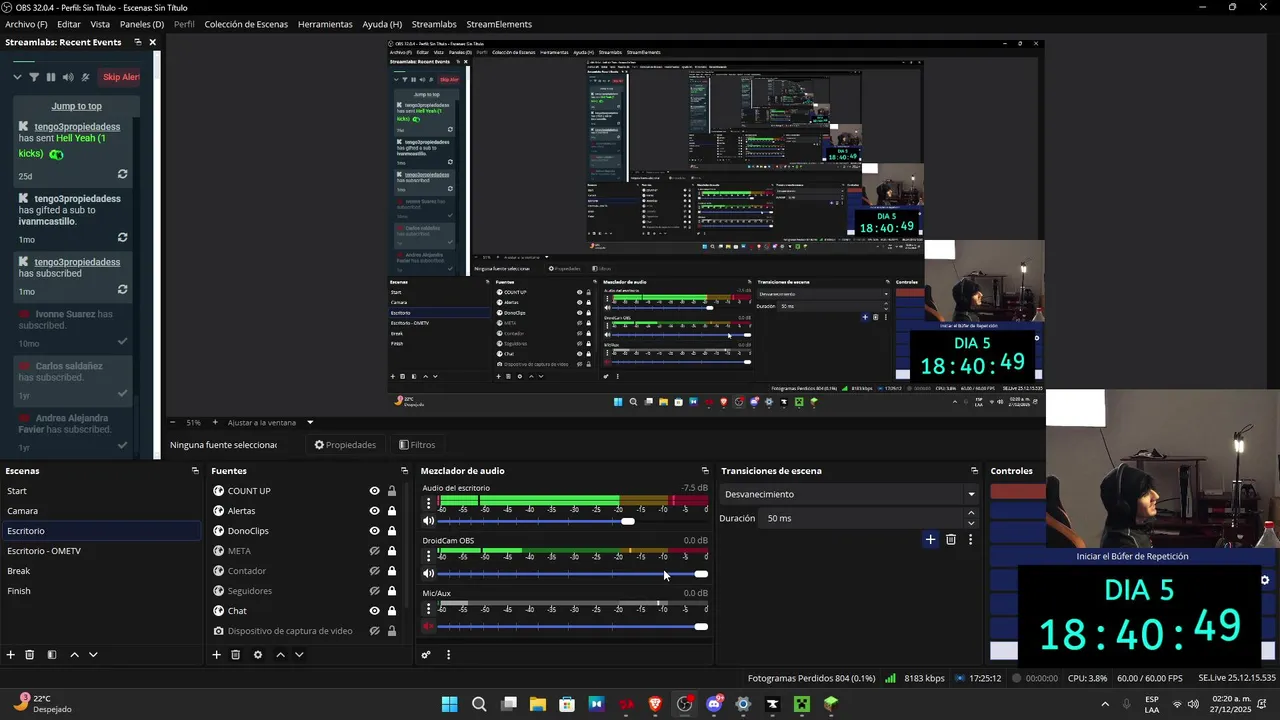Move source down in Fuentes list
Image resolution: width=1280 pixels, height=720 pixels.
click(x=299, y=655)
